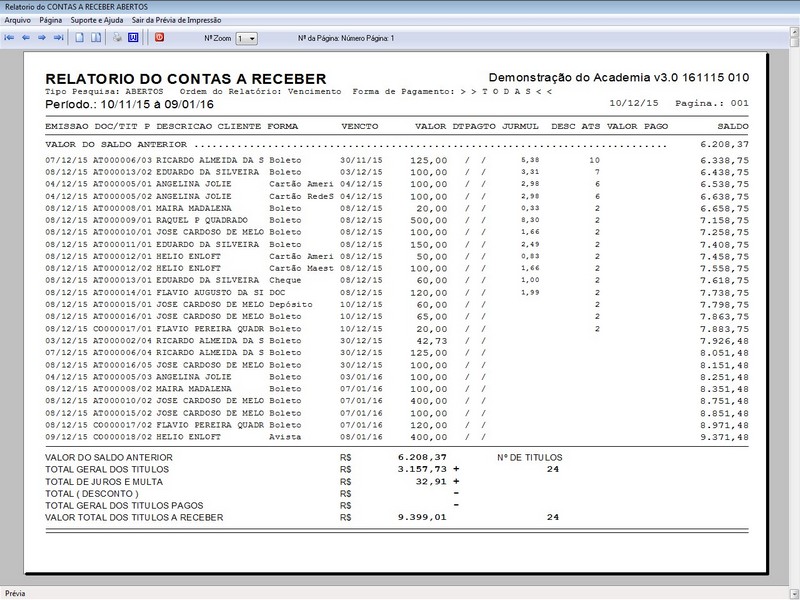Image resolution: width=800 pixels, height=600 pixels.
Task: Click the row AT000005/01 ANGELINA JOLIE
Action: (397, 184)
